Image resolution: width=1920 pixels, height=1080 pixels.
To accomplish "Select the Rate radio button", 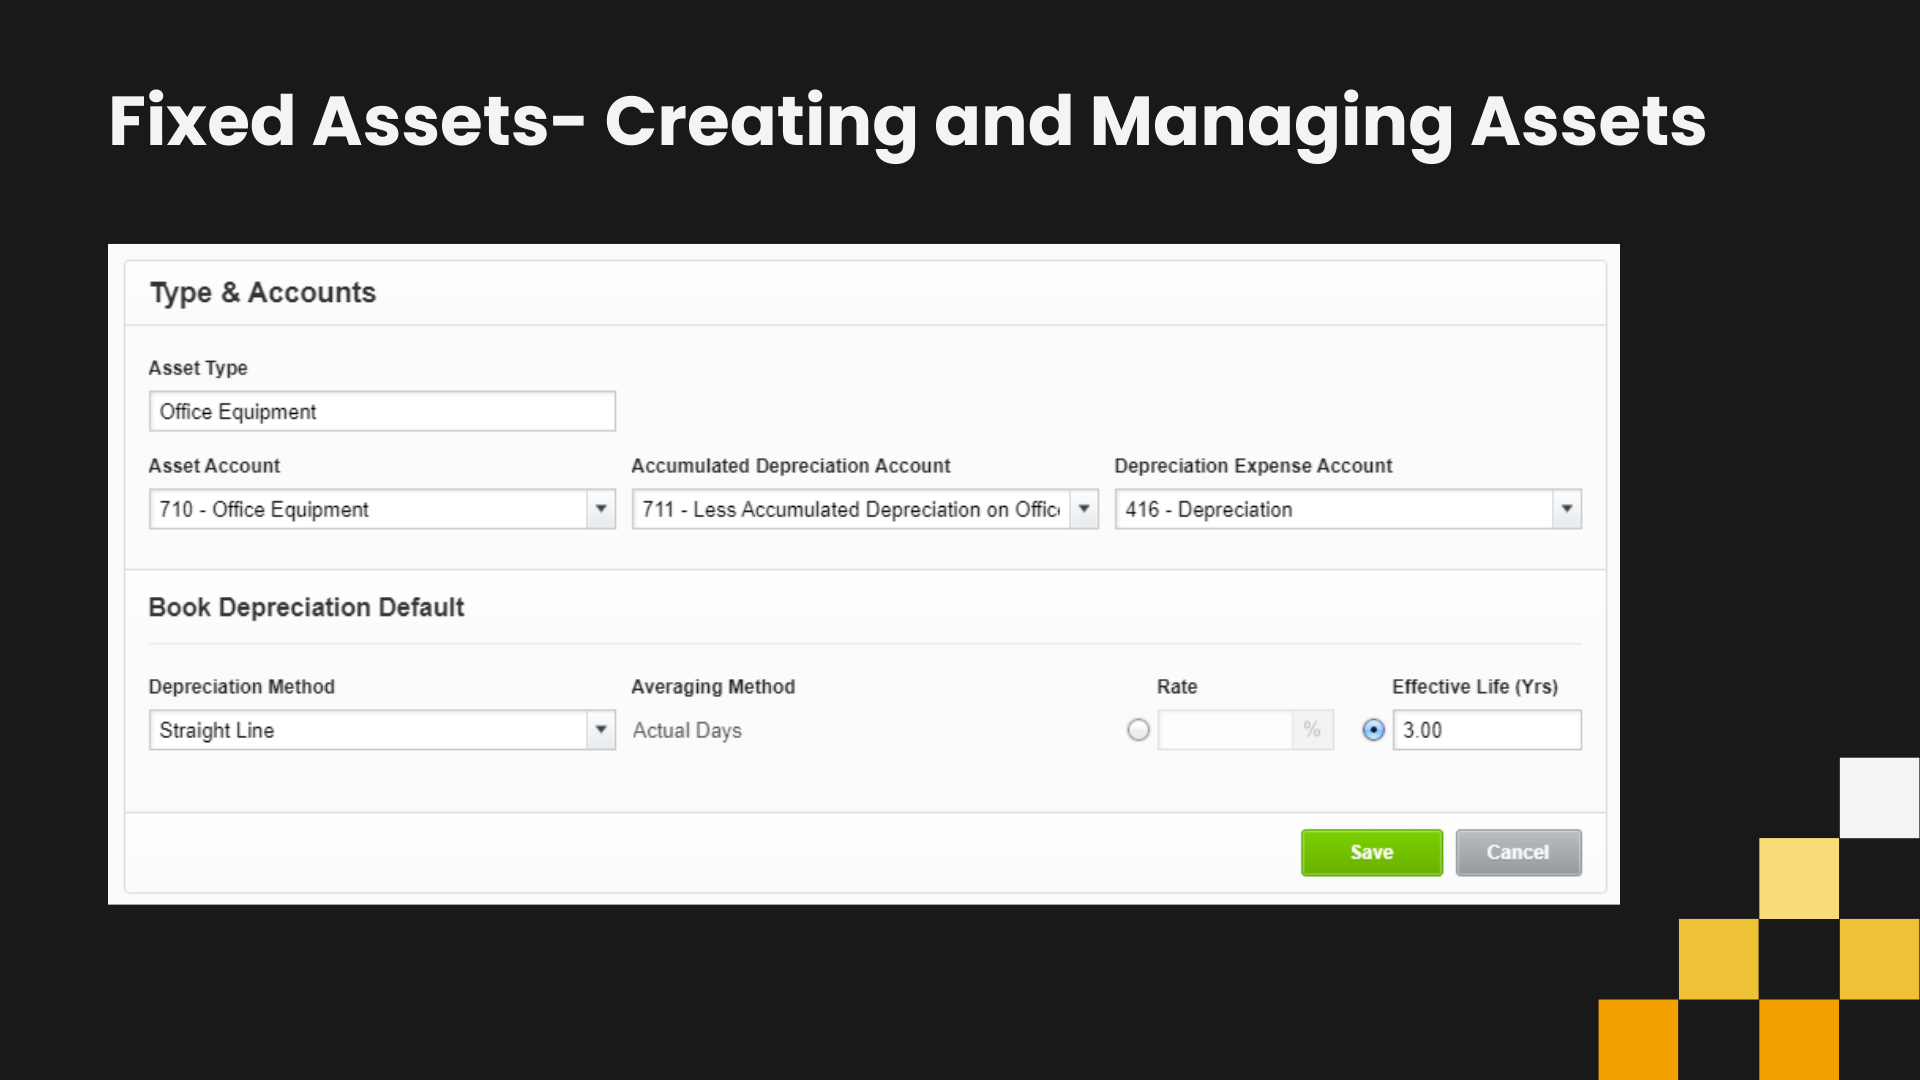I will click(1138, 730).
